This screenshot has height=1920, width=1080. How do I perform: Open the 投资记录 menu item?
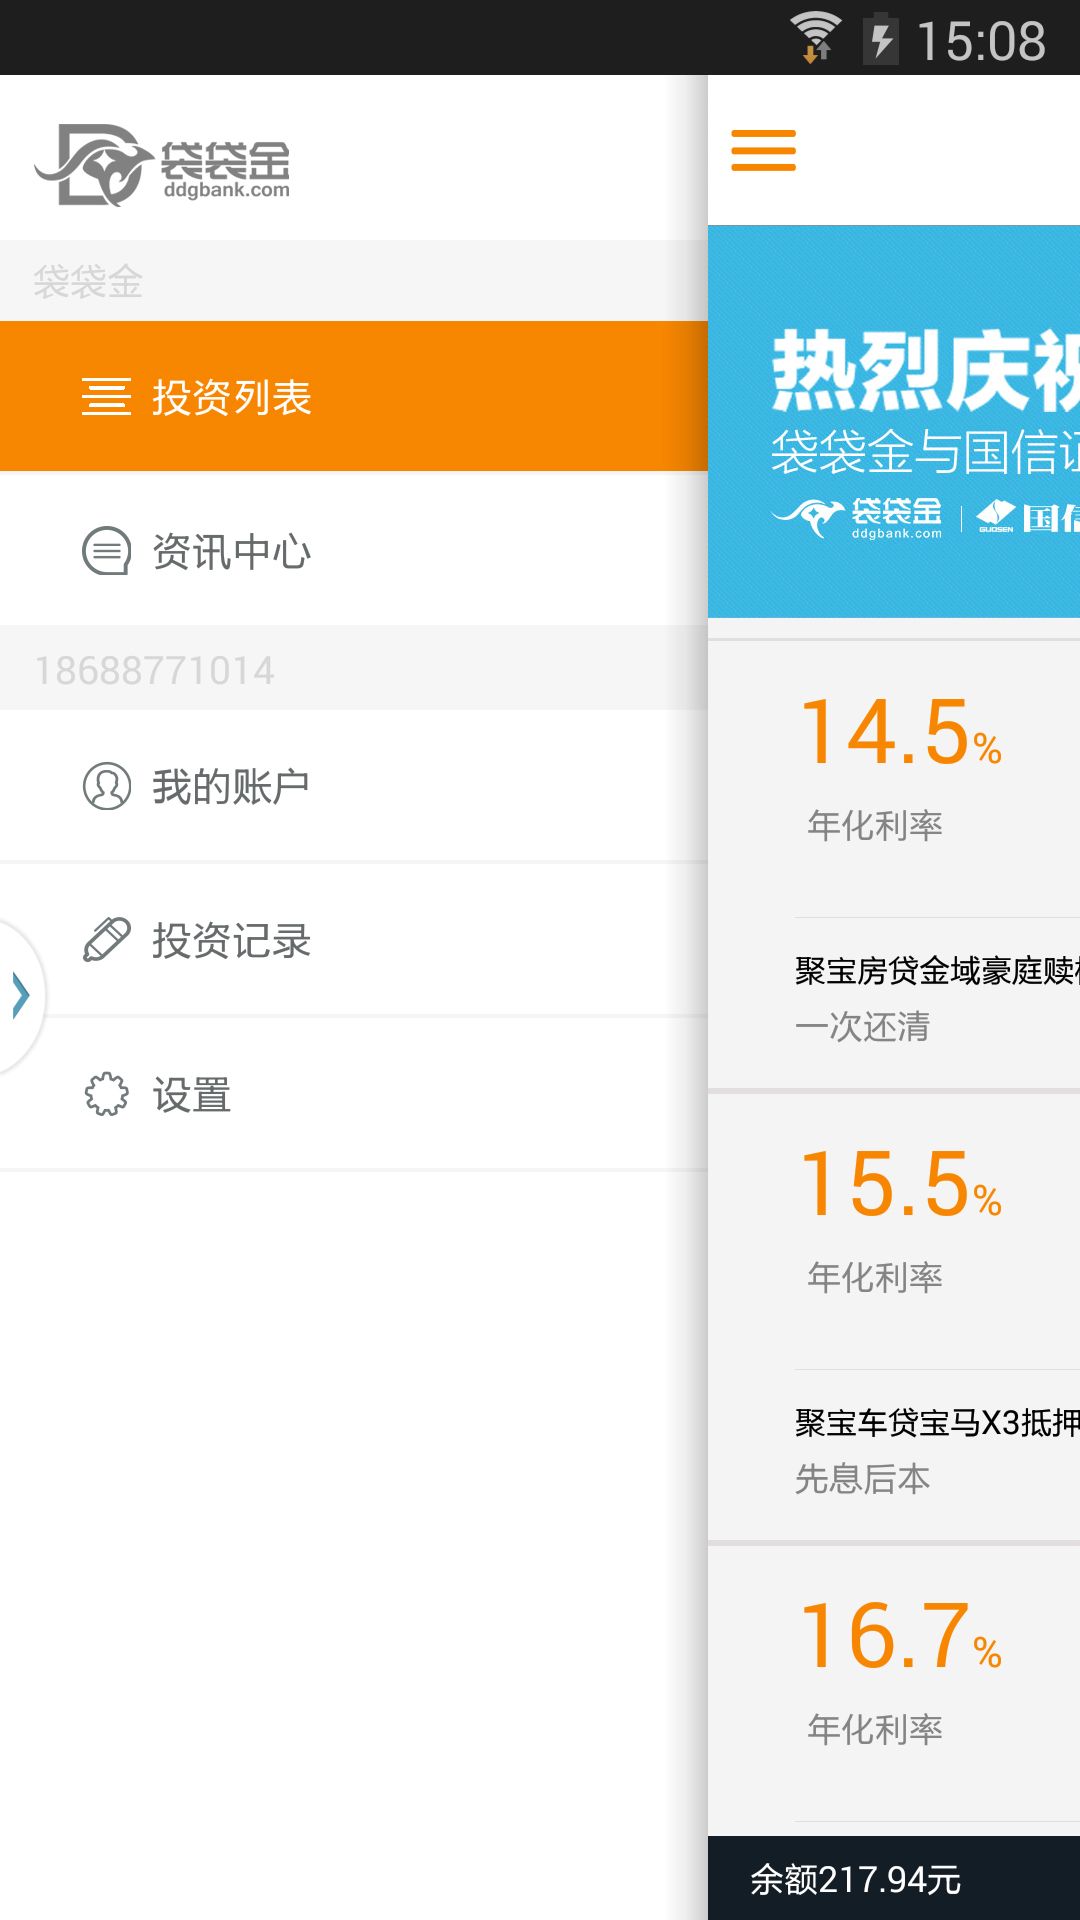(354, 940)
